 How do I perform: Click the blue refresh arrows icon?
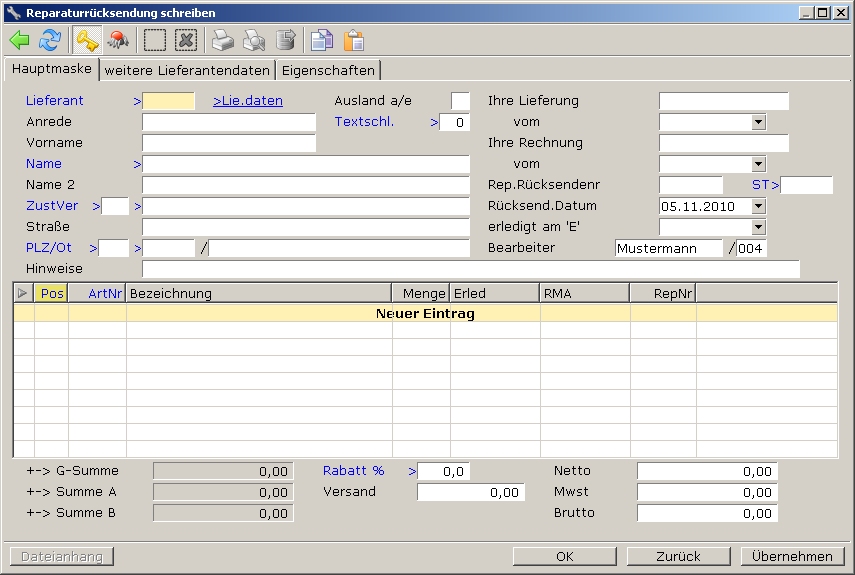point(49,40)
